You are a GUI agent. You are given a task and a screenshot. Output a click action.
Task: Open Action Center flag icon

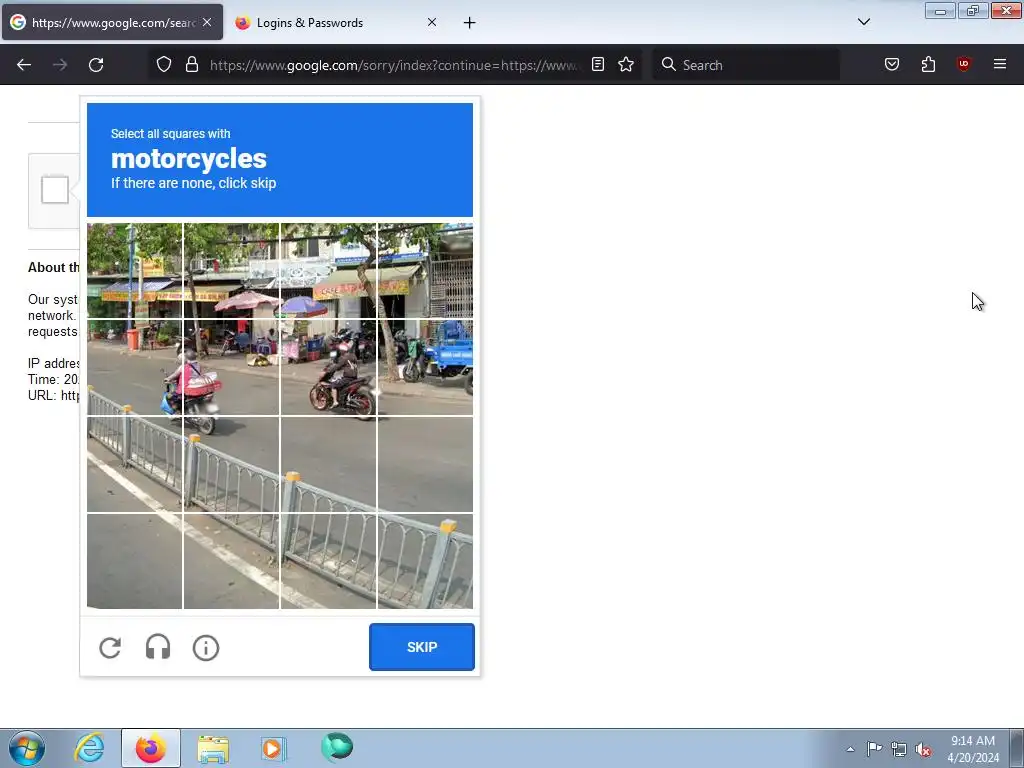click(x=874, y=748)
